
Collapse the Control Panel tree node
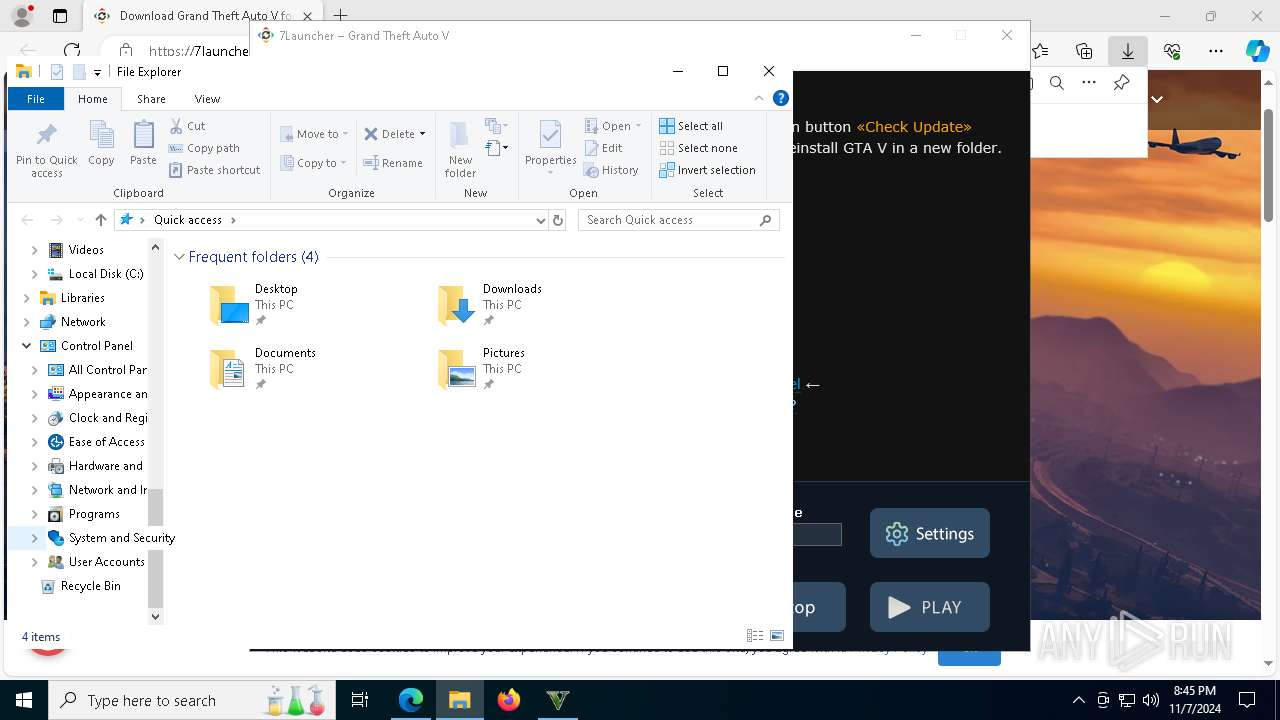click(x=27, y=346)
